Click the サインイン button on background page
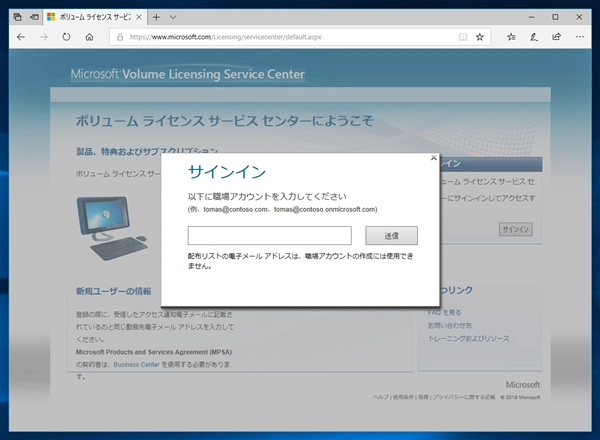The image size is (600, 440). (x=515, y=229)
